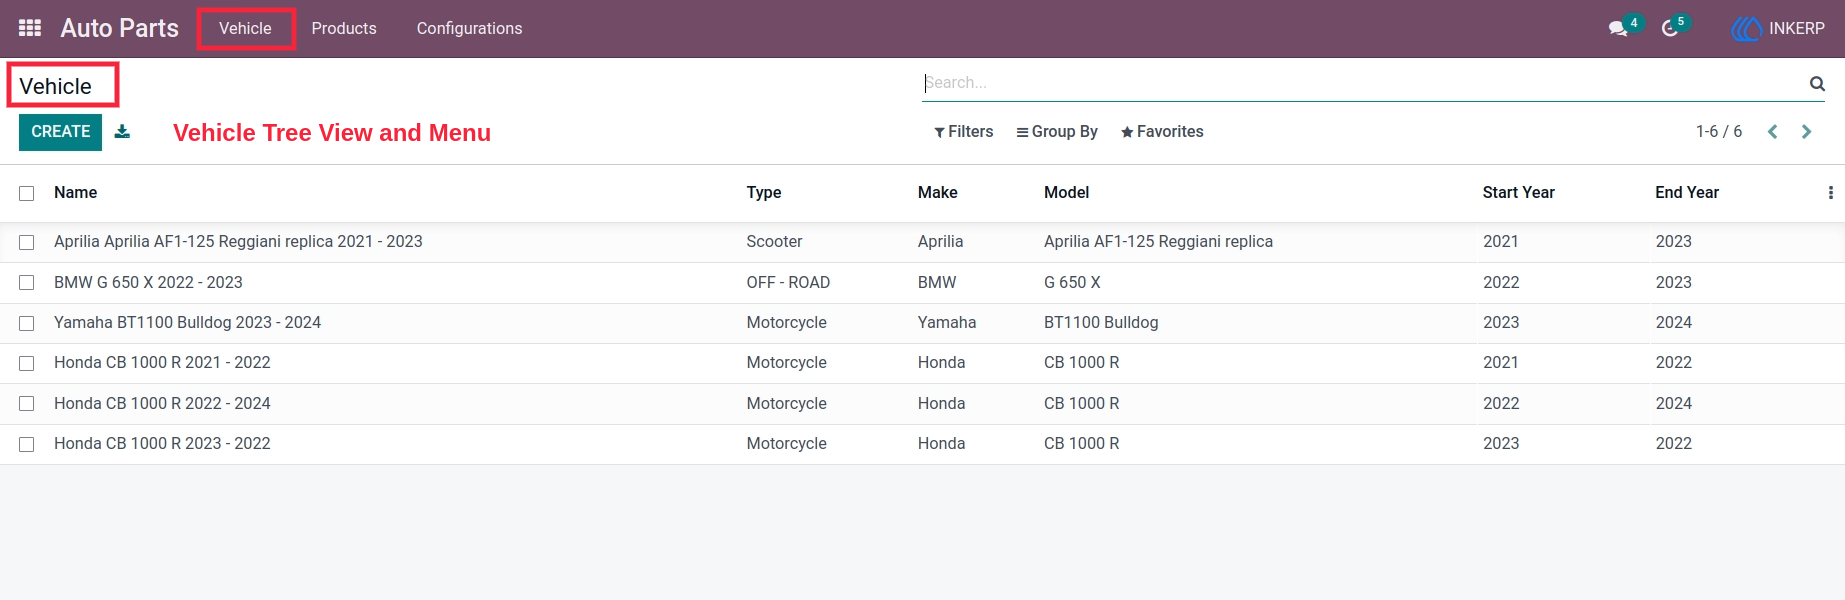Open the Vehicle menu
Viewport: 1845px width, 600px height.
pos(245,29)
